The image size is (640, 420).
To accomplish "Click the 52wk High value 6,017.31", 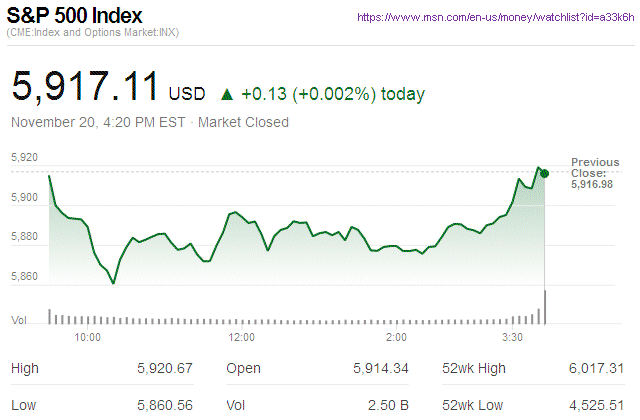I will tap(594, 369).
